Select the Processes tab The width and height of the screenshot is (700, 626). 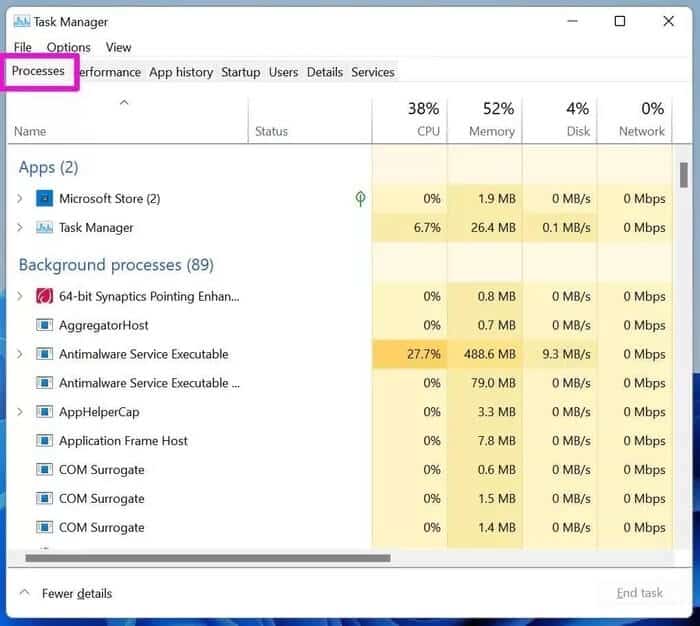[x=38, y=71]
